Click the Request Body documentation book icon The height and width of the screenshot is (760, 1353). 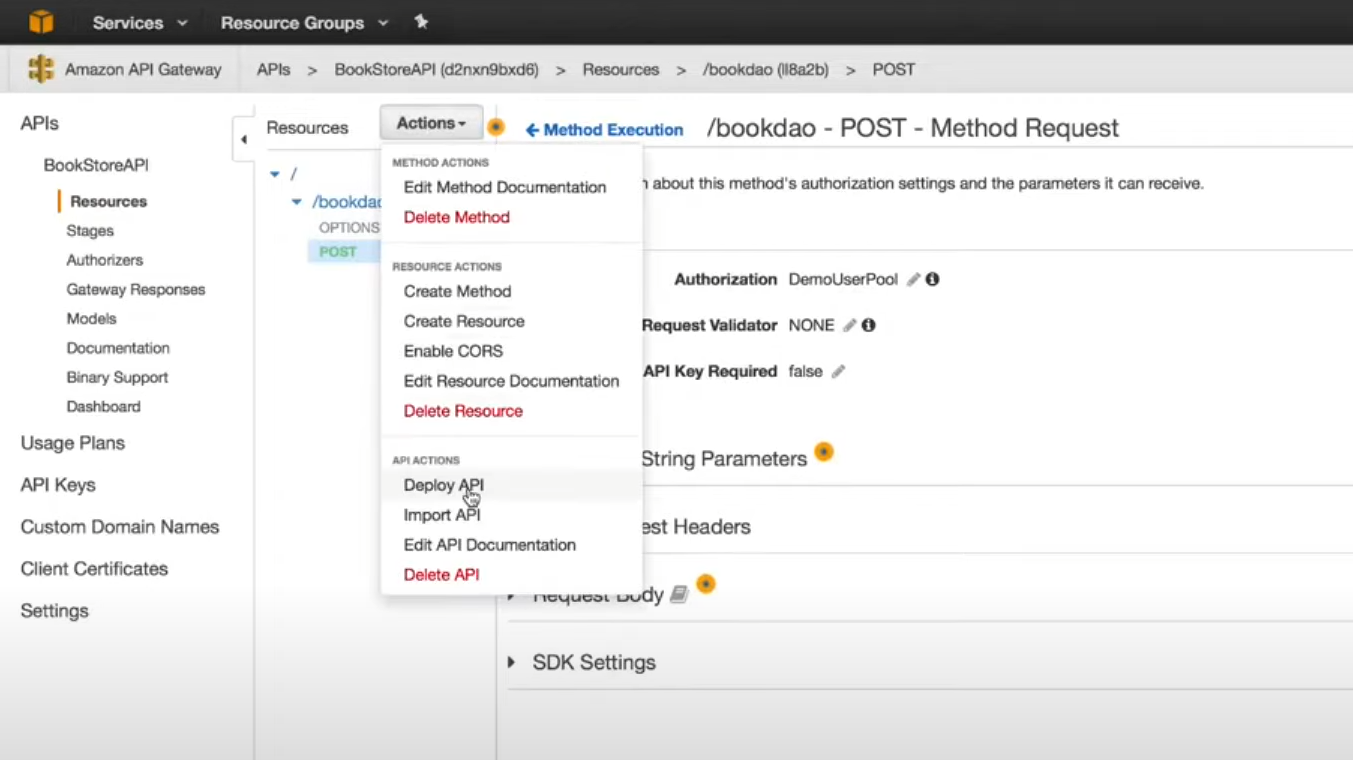(x=679, y=595)
